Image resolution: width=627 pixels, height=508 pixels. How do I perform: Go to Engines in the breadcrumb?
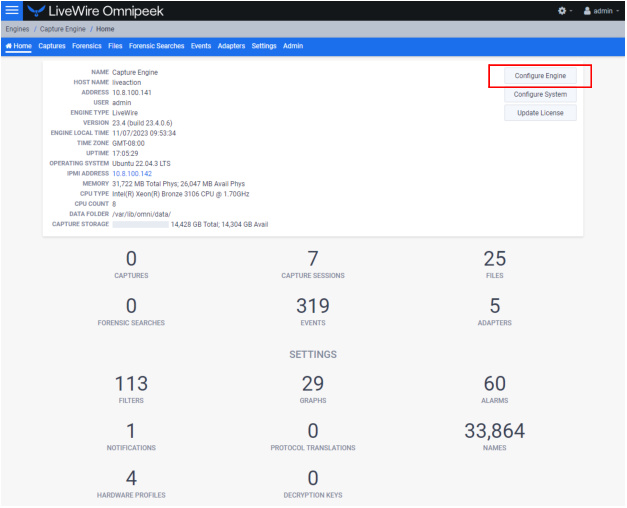(x=17, y=29)
